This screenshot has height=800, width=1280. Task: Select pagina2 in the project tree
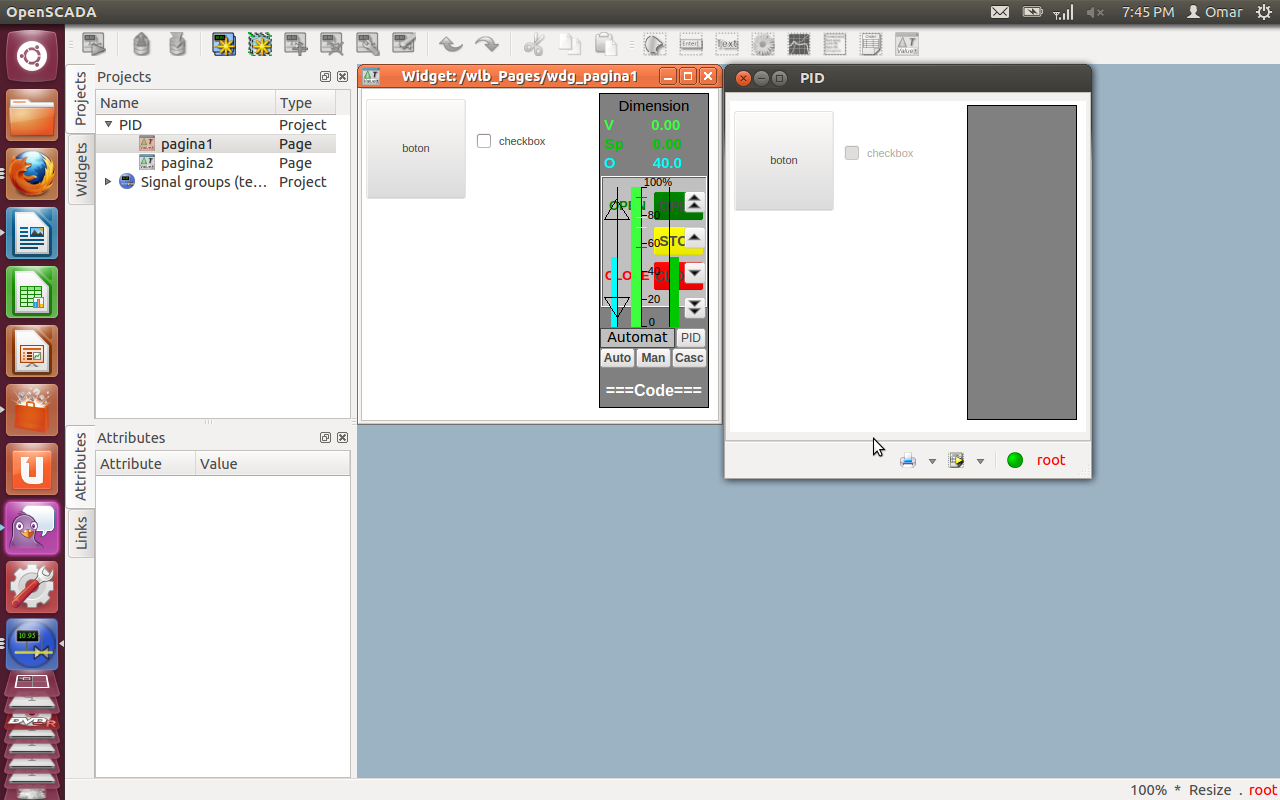tap(187, 163)
